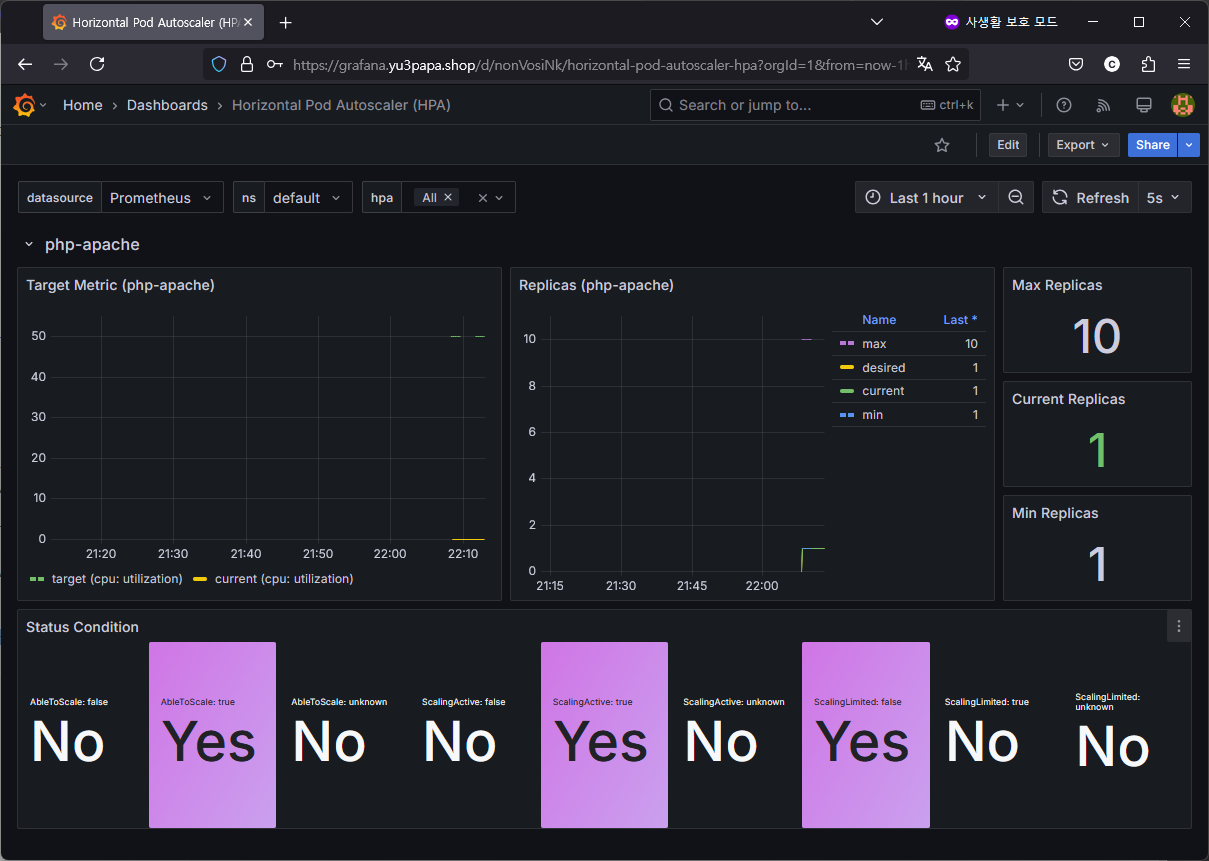Sort legend by Last column

tap(960, 320)
